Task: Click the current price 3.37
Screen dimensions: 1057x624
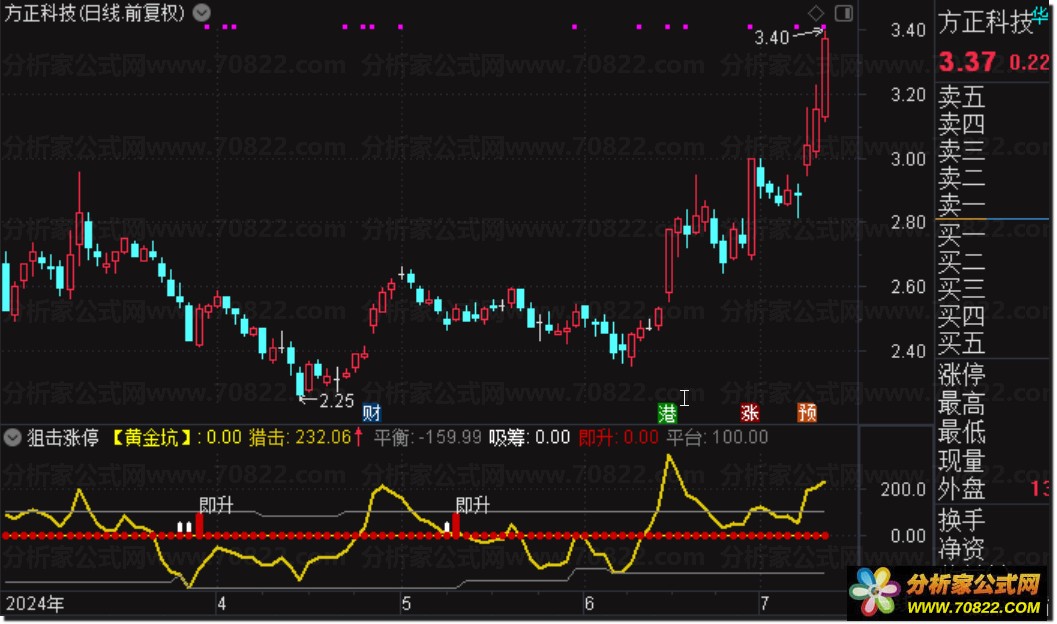Action: [x=967, y=62]
